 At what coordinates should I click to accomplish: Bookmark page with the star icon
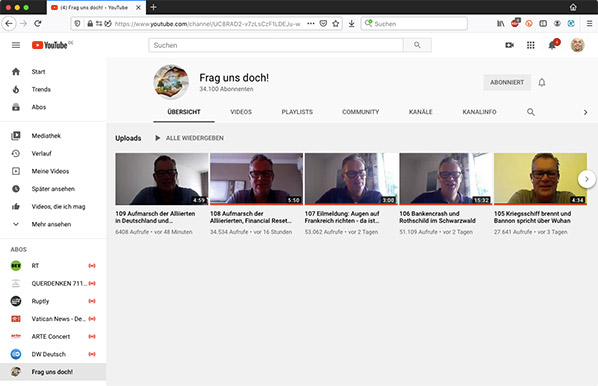pos(336,24)
